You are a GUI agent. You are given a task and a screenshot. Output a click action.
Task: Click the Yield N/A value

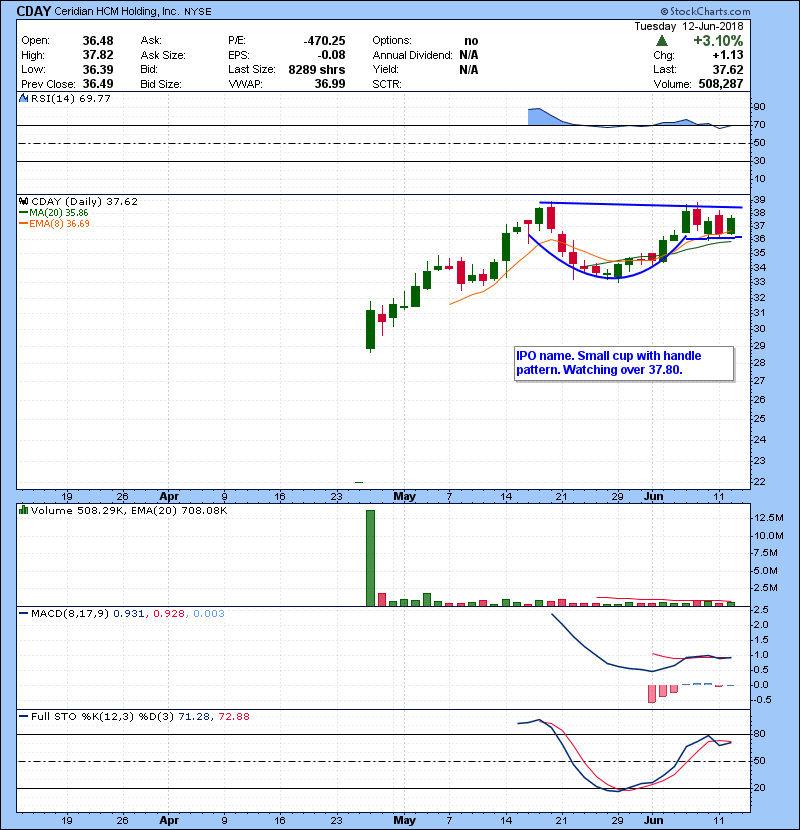coord(469,69)
